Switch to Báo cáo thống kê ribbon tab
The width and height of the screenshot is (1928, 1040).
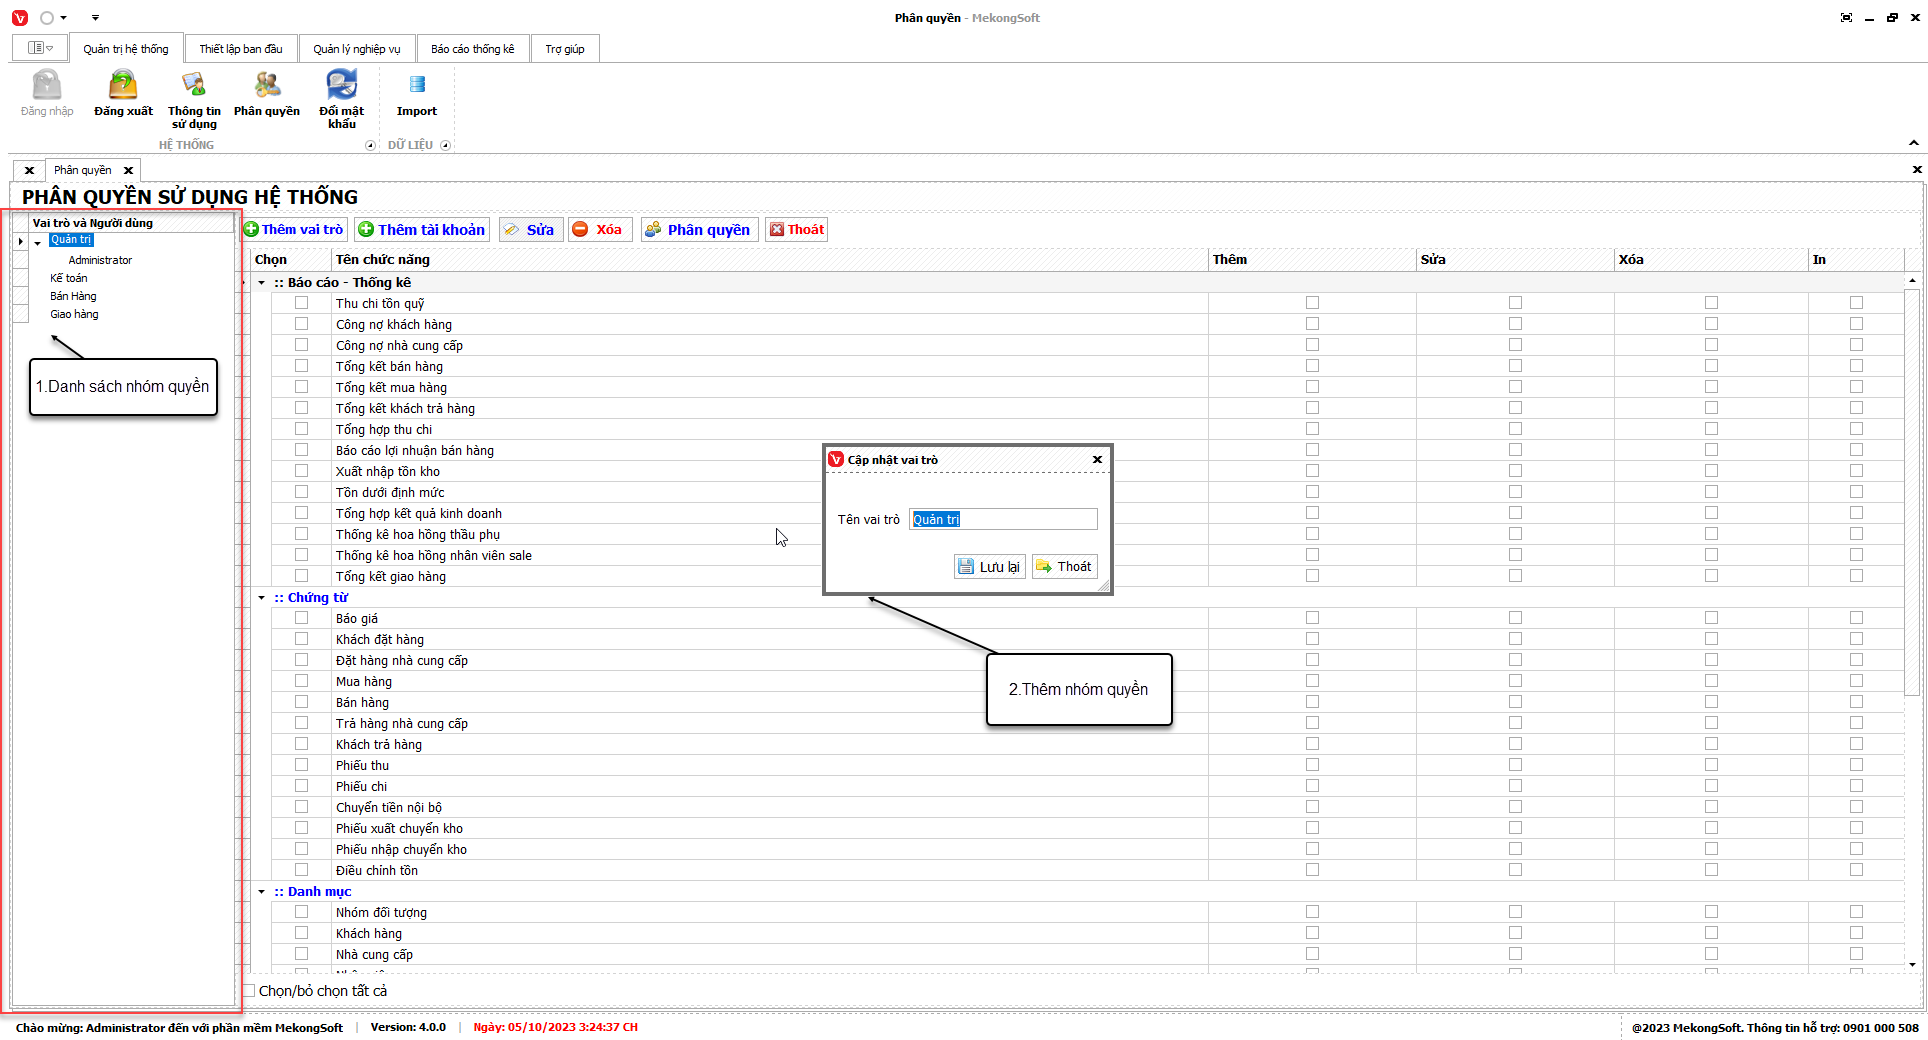click(472, 49)
